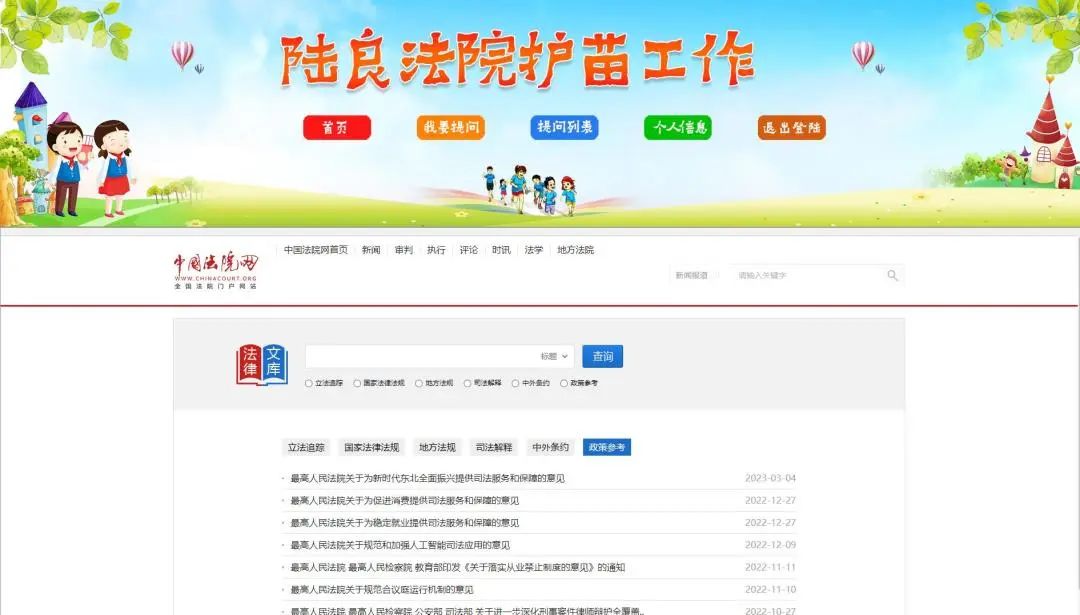
Task: Open the 法学 nav item
Action: click(534, 250)
